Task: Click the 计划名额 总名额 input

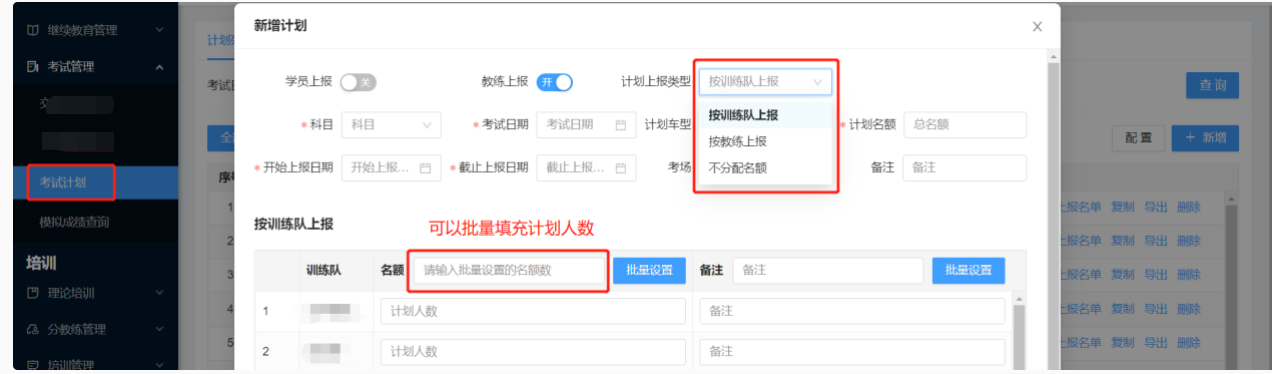Action: pyautogui.click(x=964, y=125)
